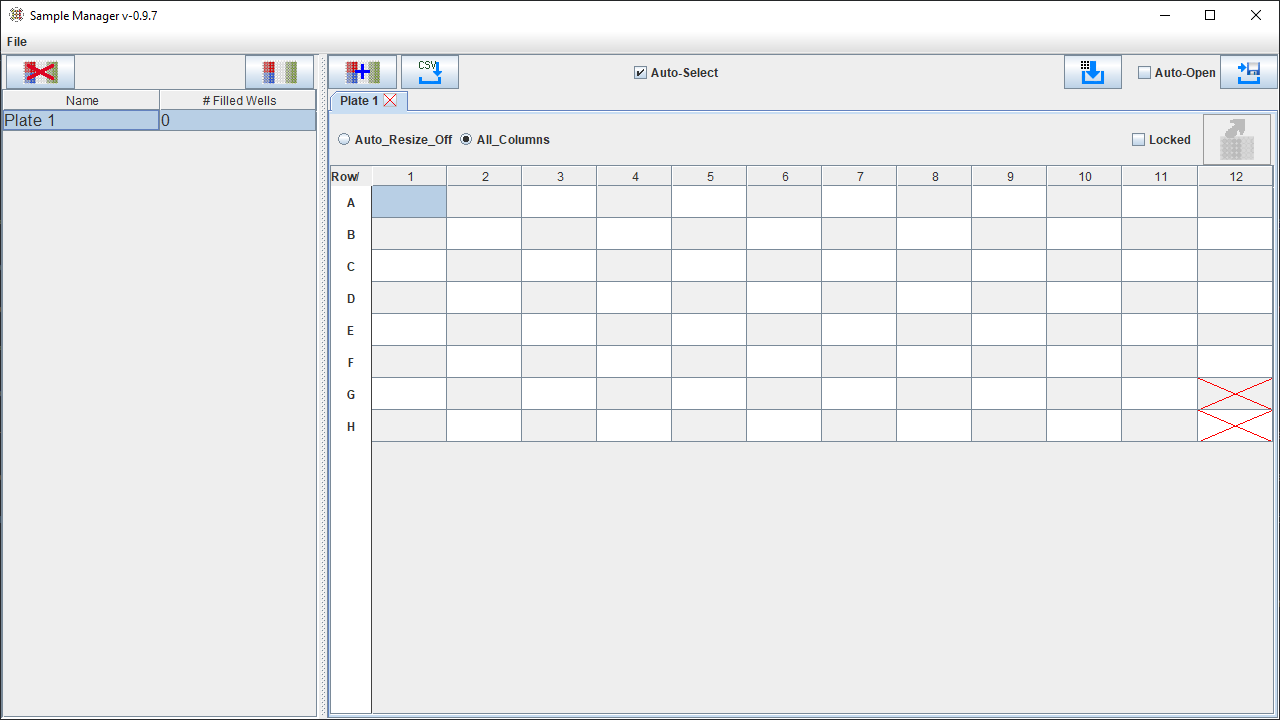Click row label H
This screenshot has width=1280, height=720.
tap(351, 426)
